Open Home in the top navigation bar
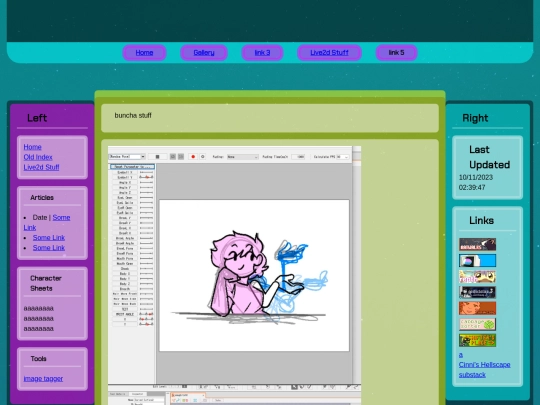The image size is (540, 405). [x=144, y=53]
